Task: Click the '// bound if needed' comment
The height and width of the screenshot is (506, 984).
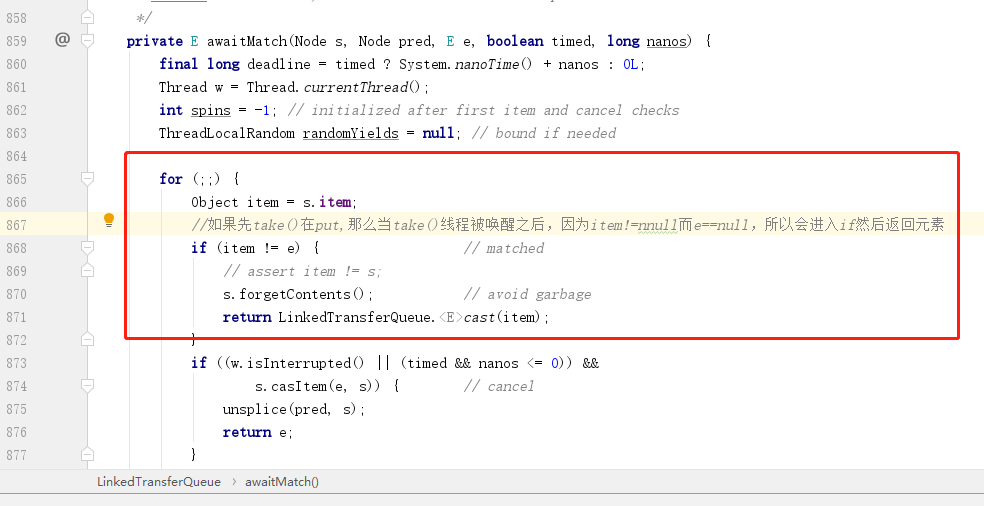Action: pyautogui.click(x=543, y=133)
